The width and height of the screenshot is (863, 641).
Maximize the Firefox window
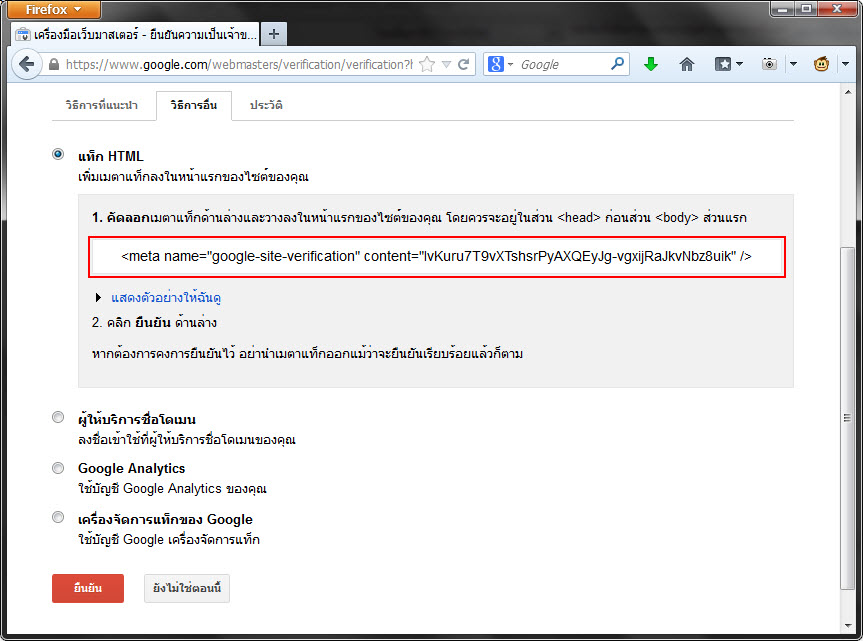[806, 9]
